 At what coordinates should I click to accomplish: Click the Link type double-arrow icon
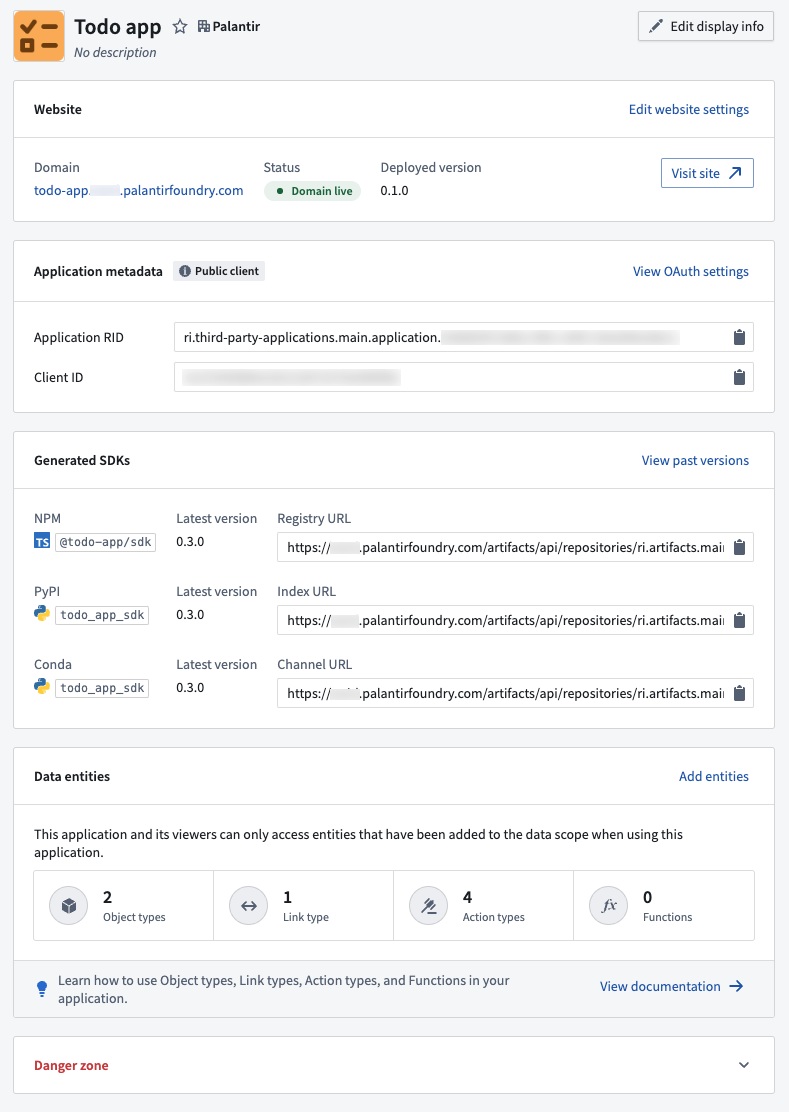(x=249, y=906)
